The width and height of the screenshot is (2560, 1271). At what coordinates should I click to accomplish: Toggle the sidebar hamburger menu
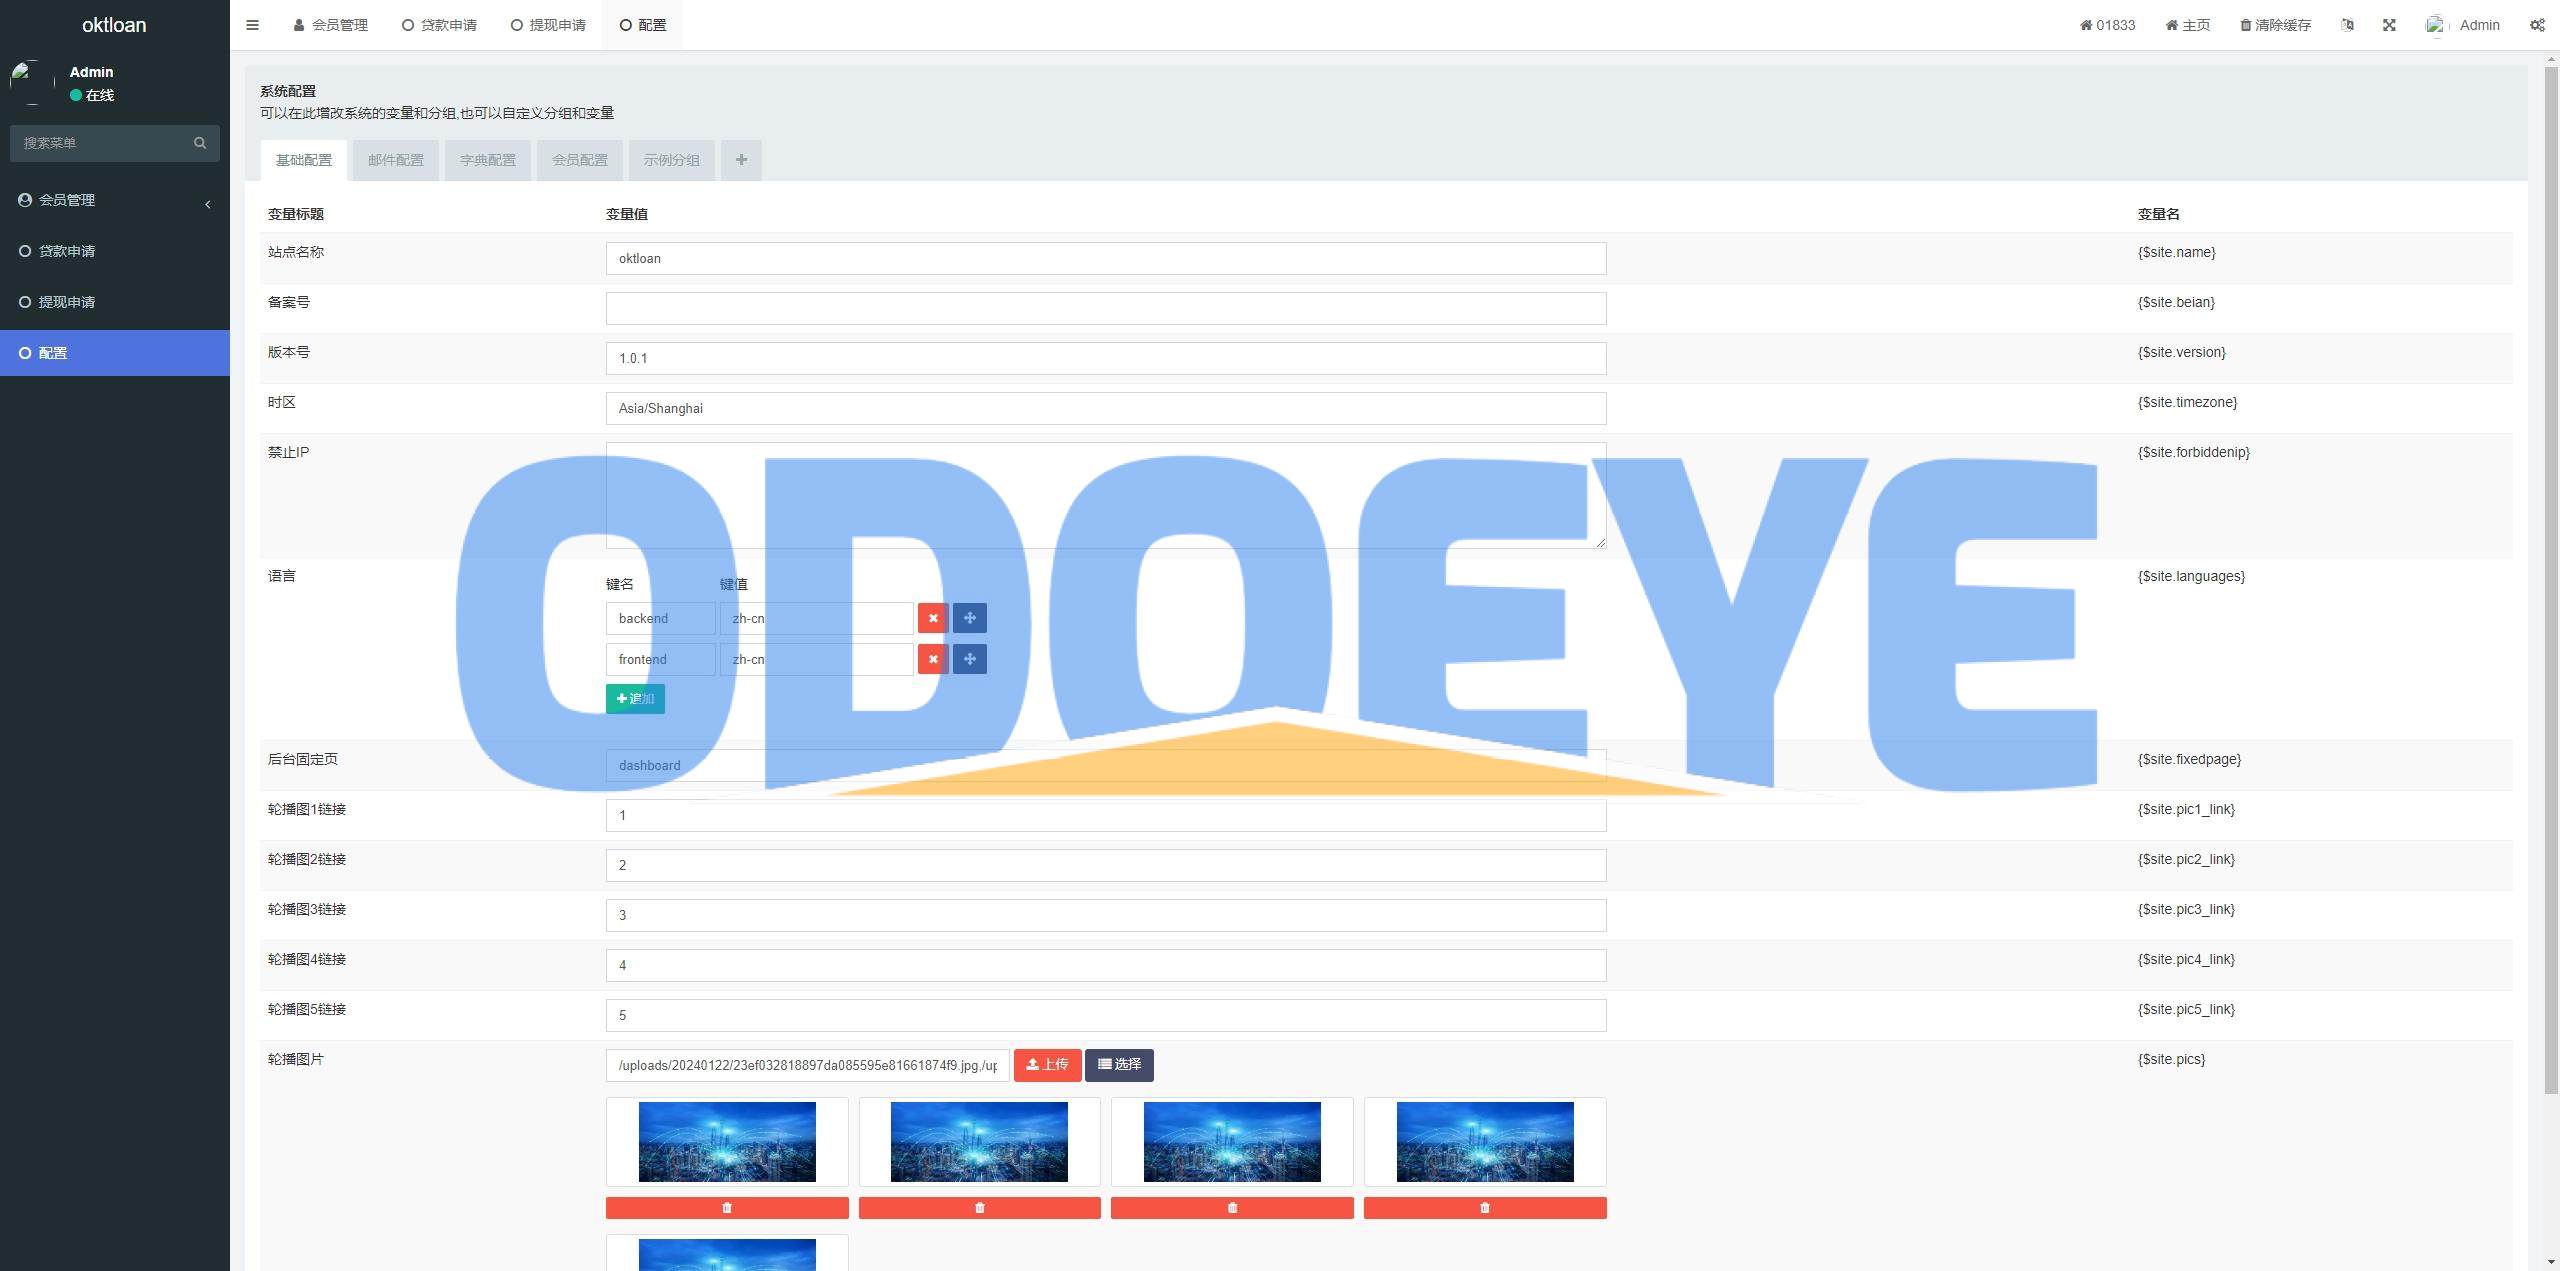pos(252,25)
